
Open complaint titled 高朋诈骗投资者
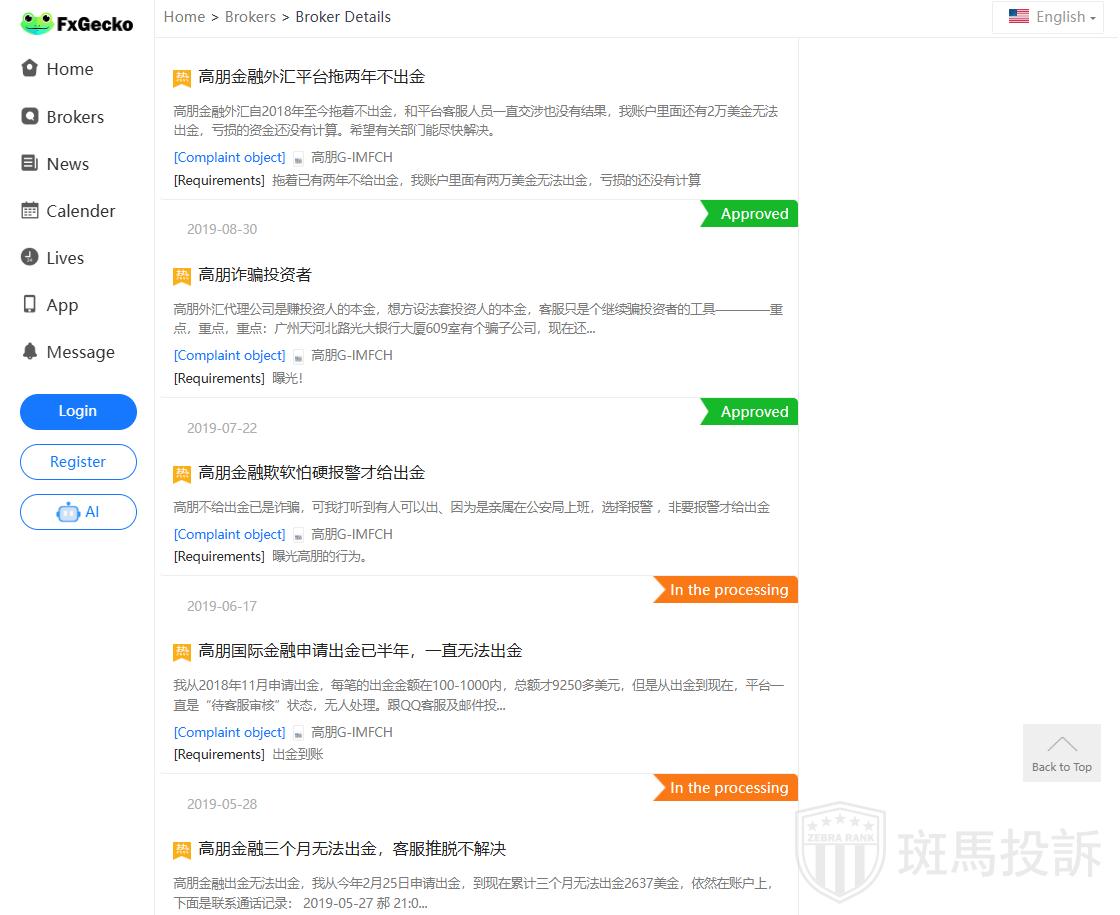pos(255,275)
